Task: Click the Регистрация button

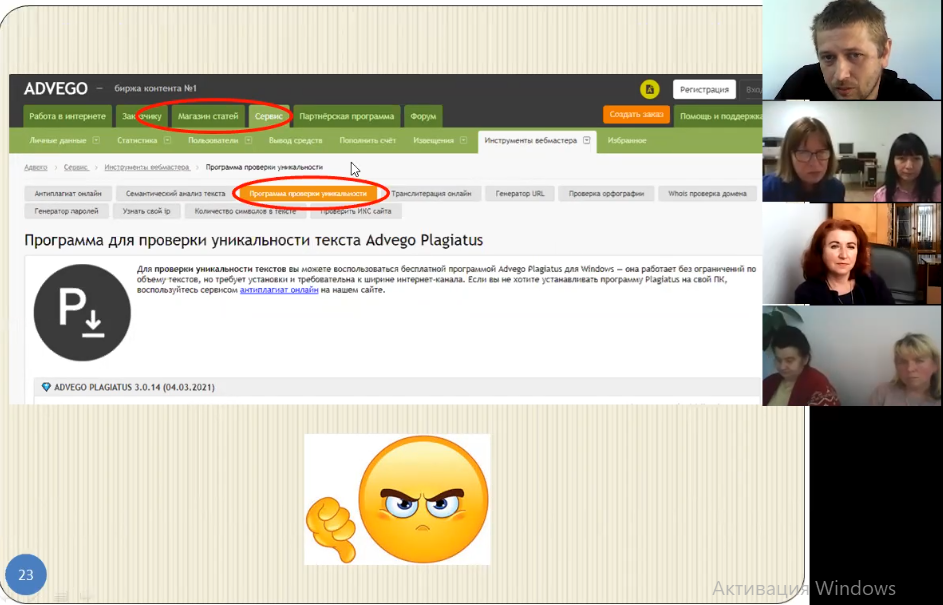Action: pos(704,90)
